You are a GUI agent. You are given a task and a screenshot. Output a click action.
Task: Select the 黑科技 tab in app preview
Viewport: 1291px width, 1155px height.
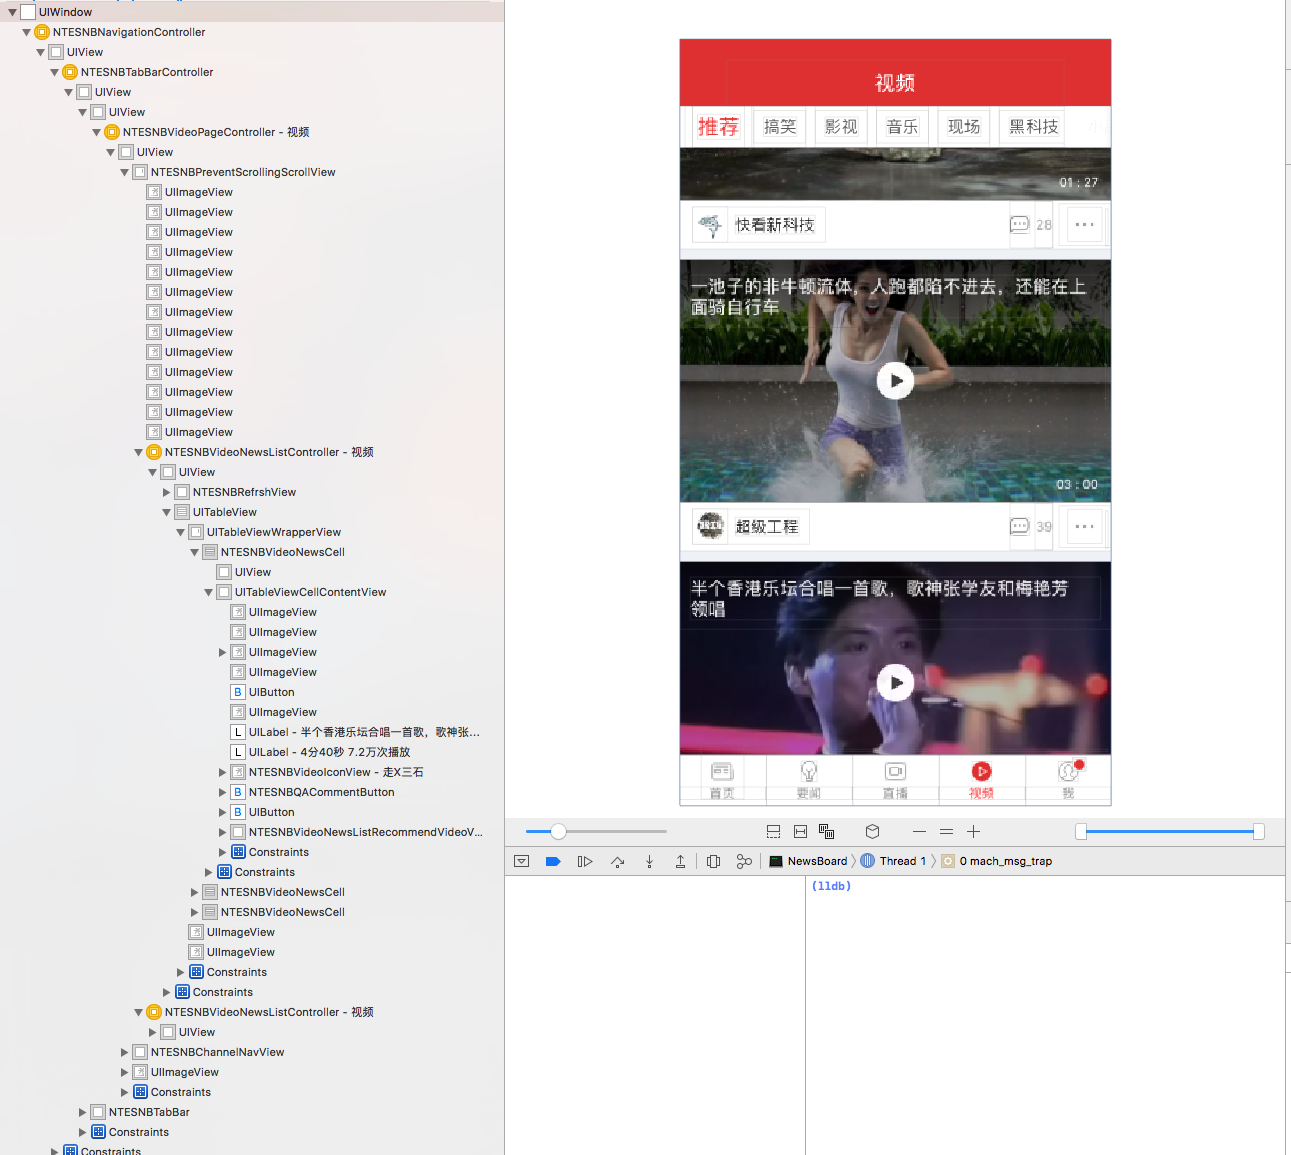(1033, 127)
